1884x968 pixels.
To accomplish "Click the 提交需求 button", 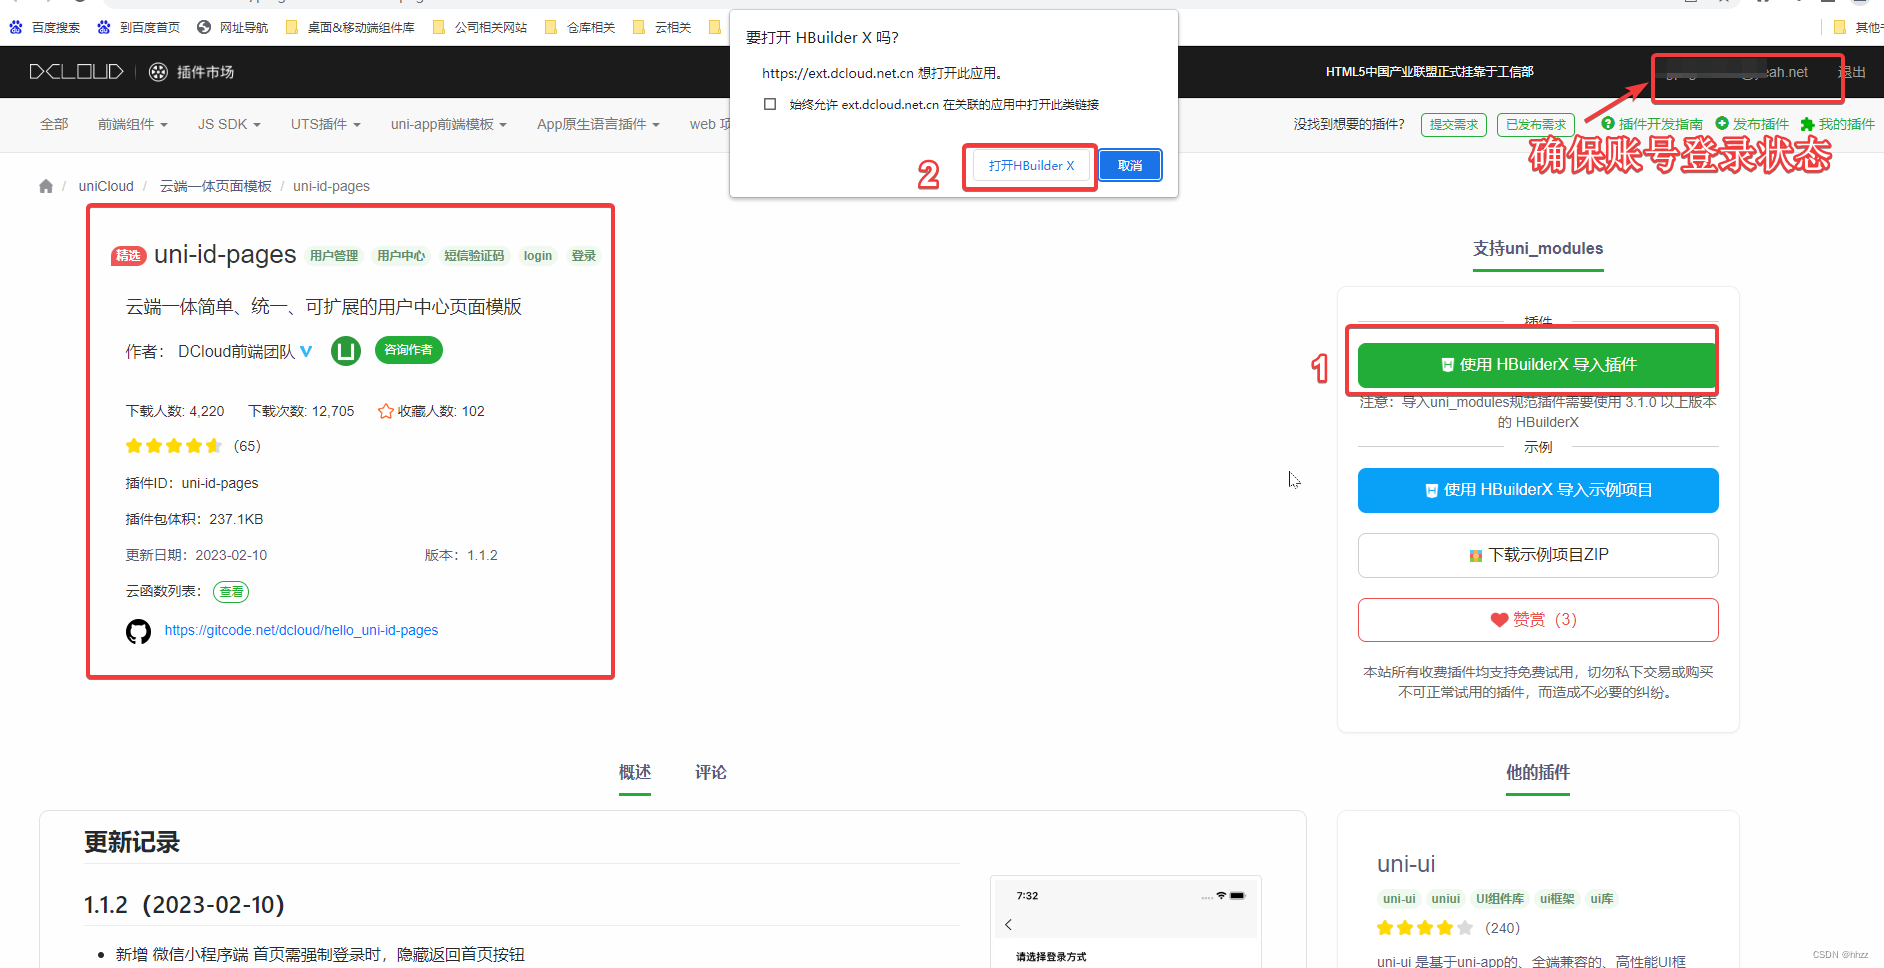I will 1453,125.
